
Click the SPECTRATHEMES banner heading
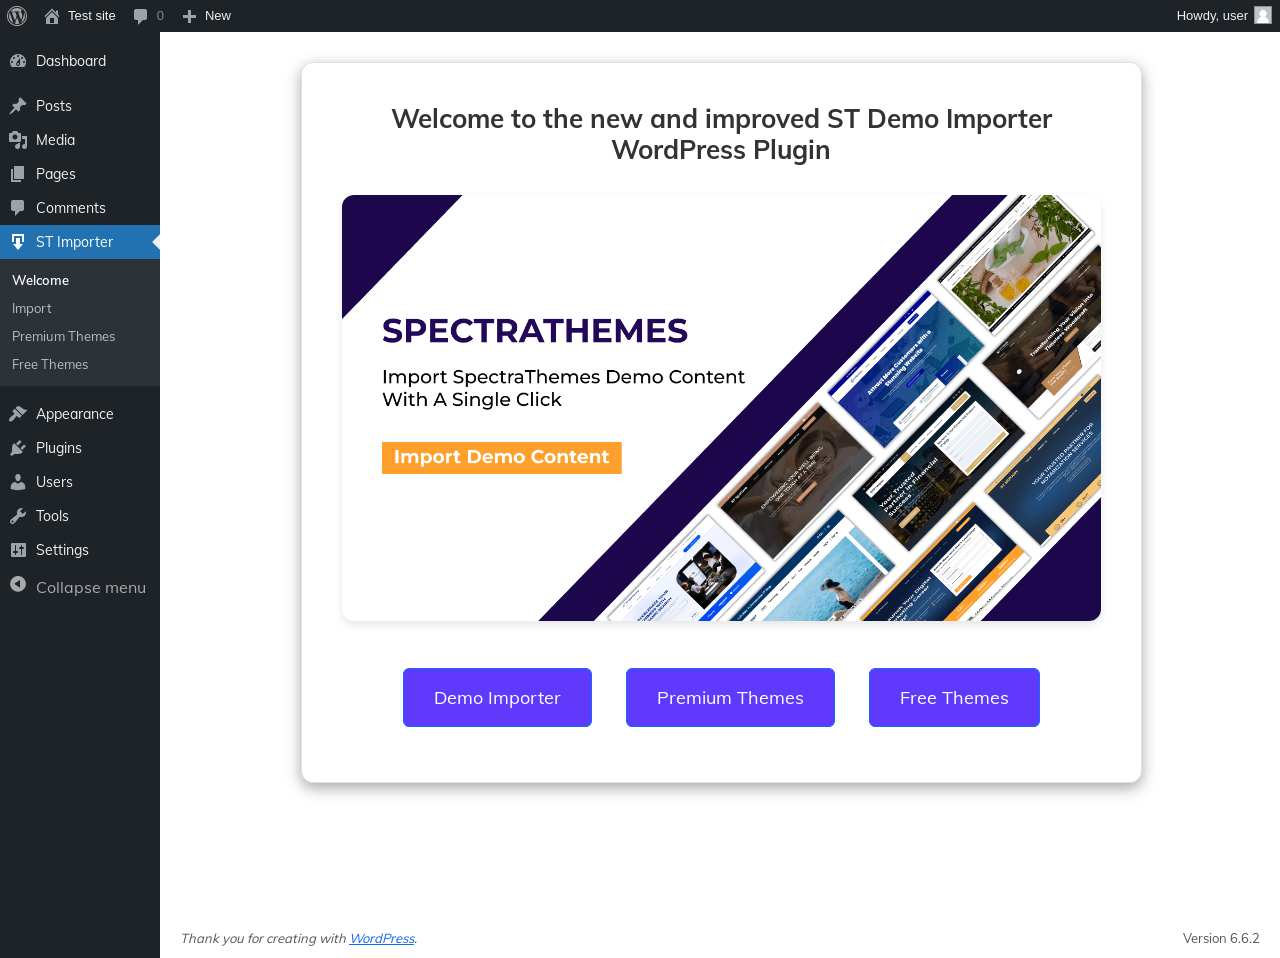[x=535, y=331]
